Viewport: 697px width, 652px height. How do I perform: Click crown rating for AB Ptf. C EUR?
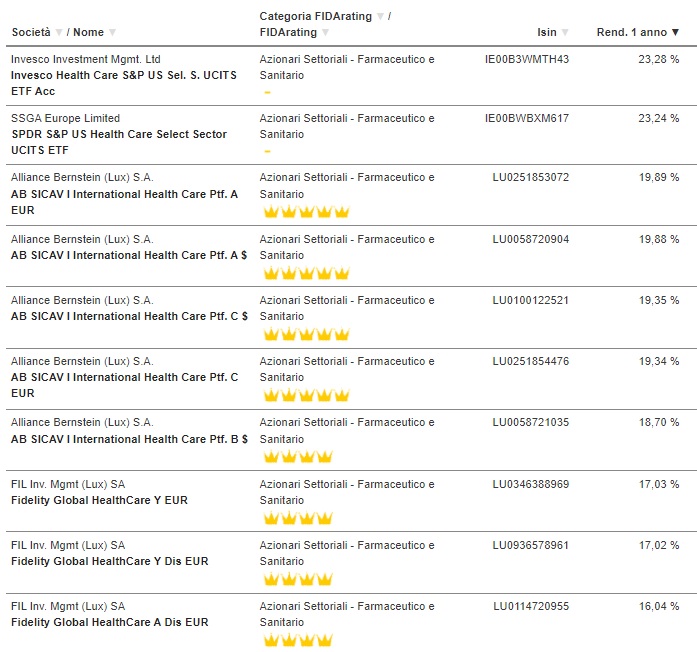306,394
